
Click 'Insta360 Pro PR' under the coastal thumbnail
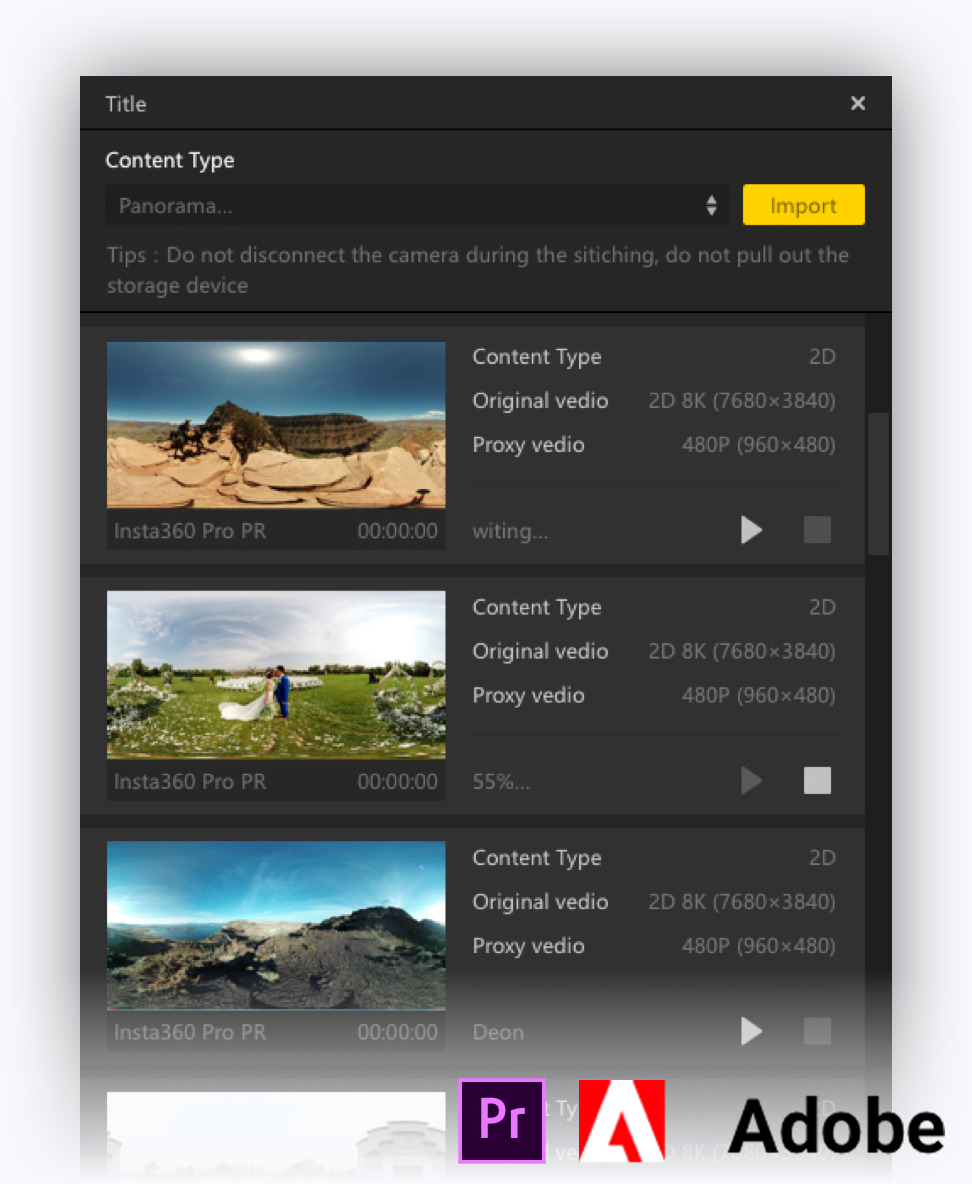click(x=190, y=1032)
